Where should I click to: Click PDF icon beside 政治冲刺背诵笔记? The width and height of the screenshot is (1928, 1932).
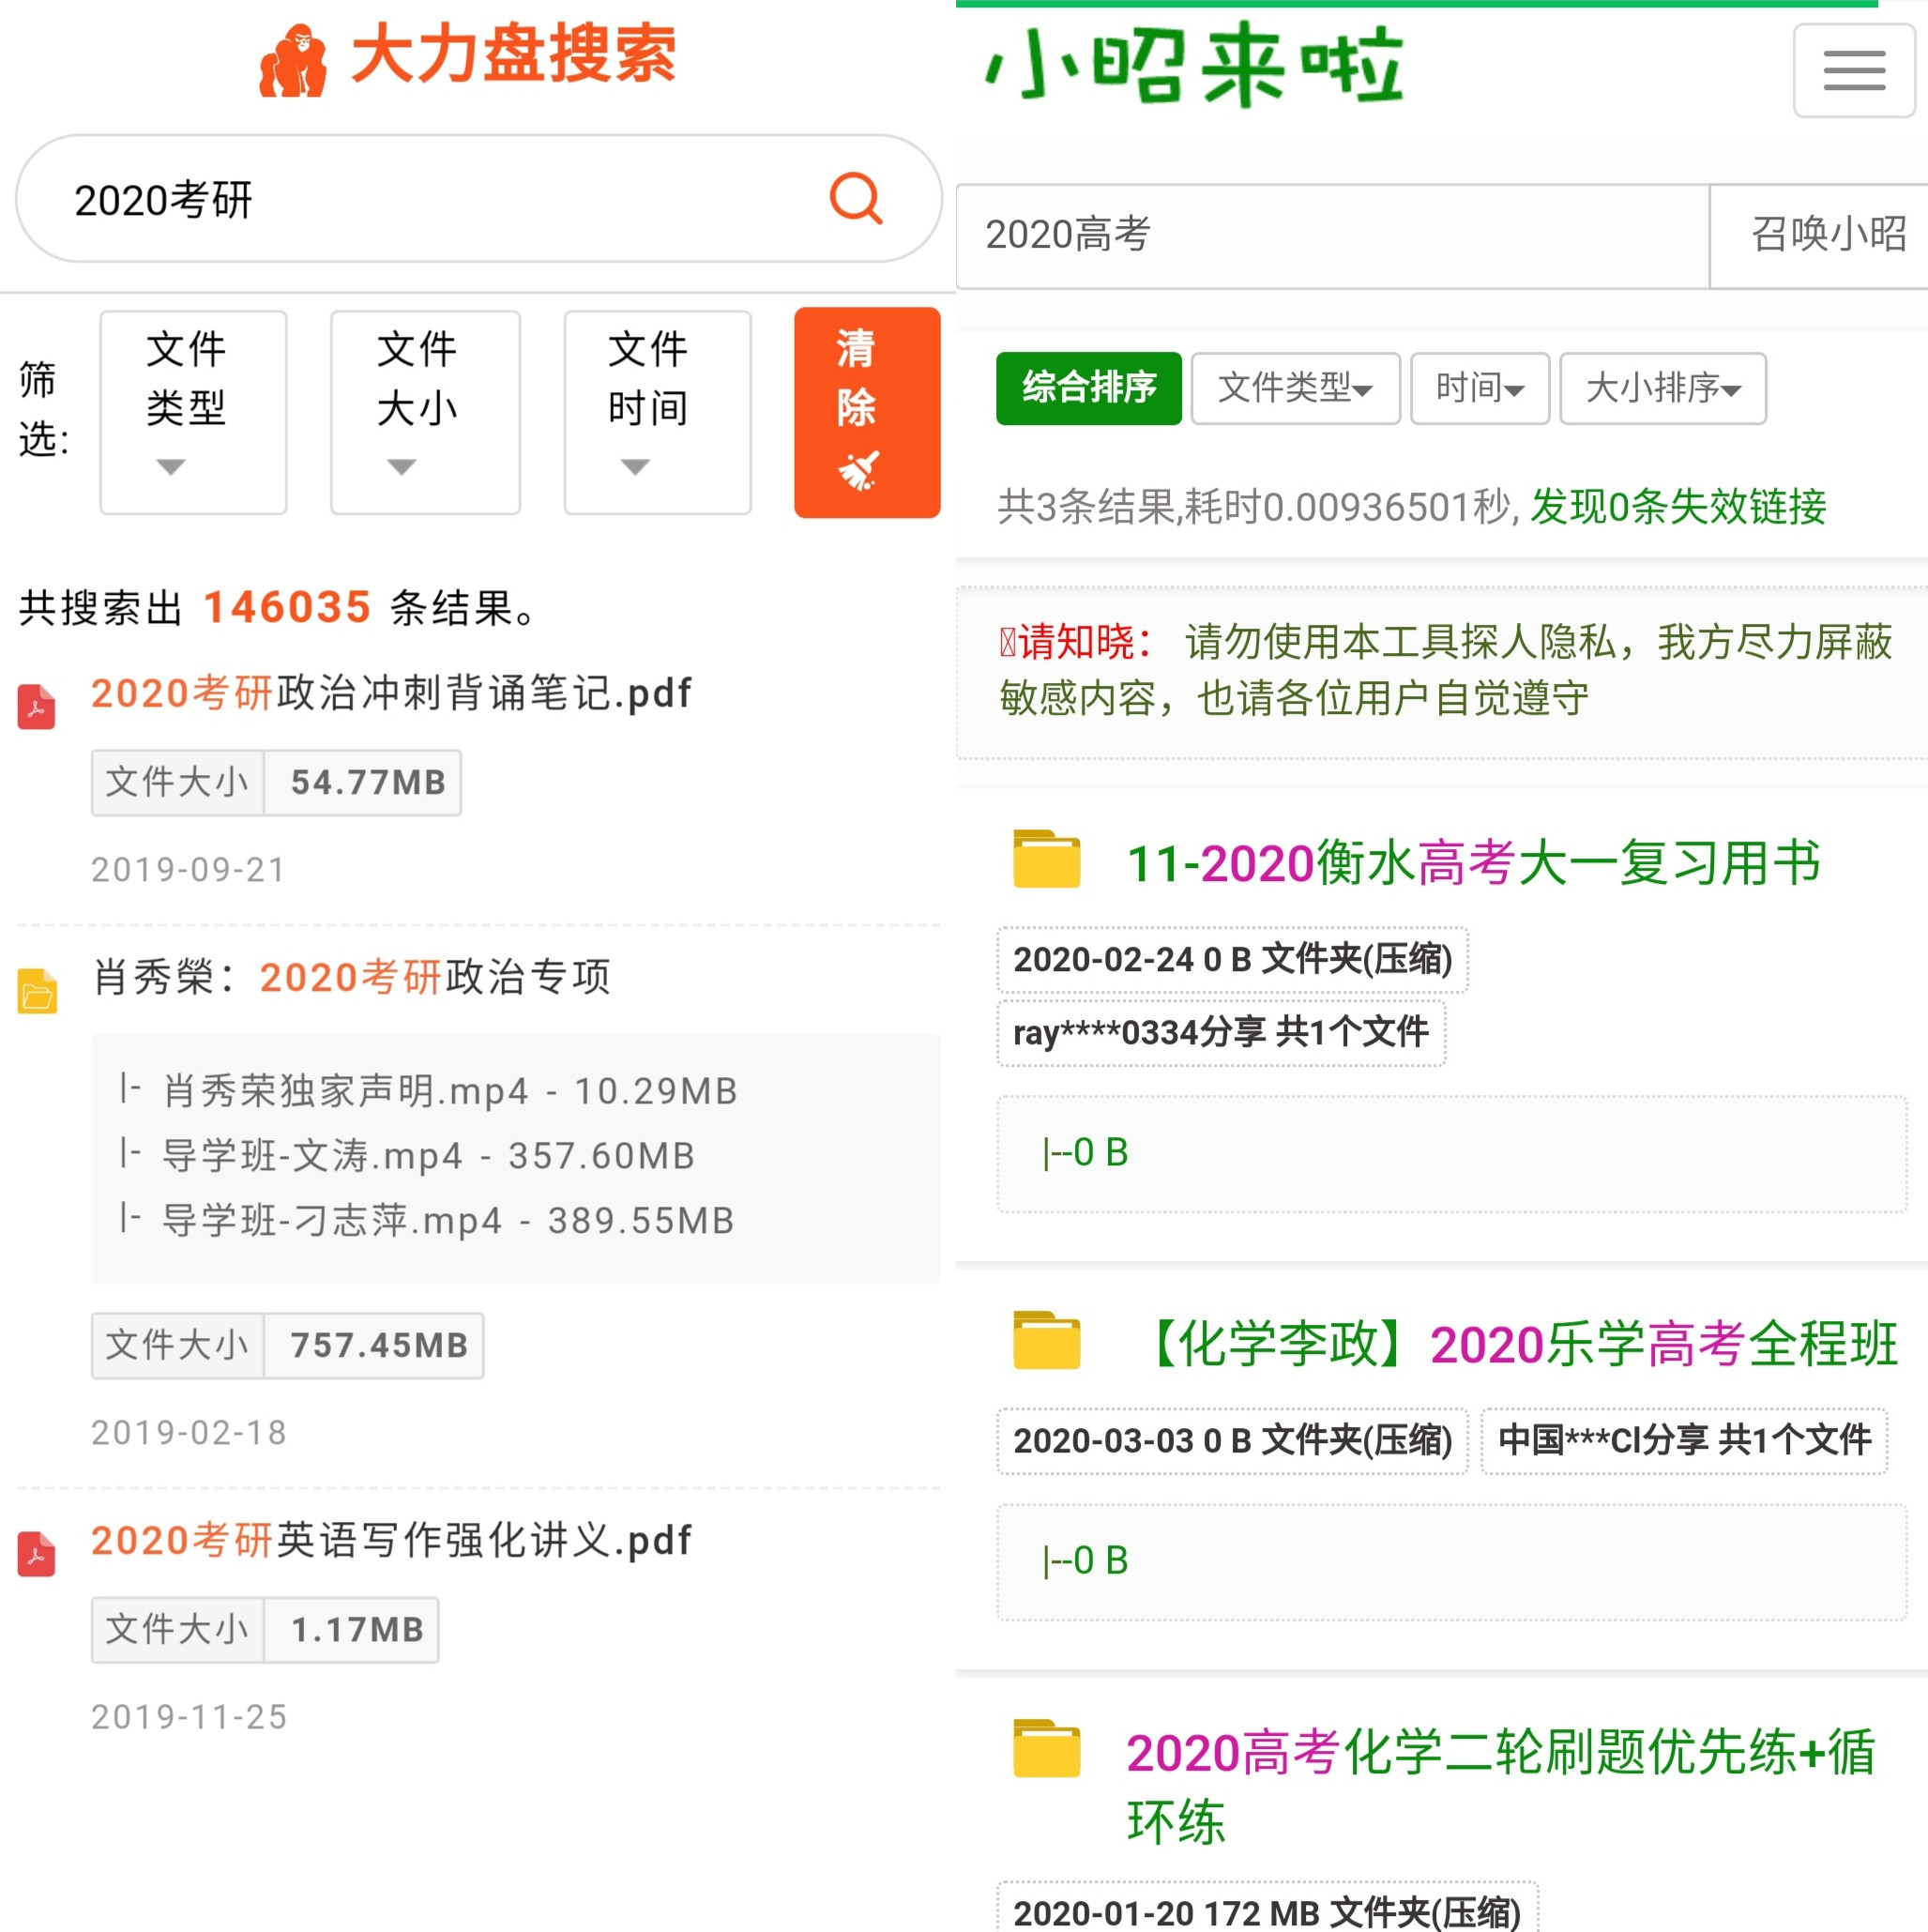(37, 706)
